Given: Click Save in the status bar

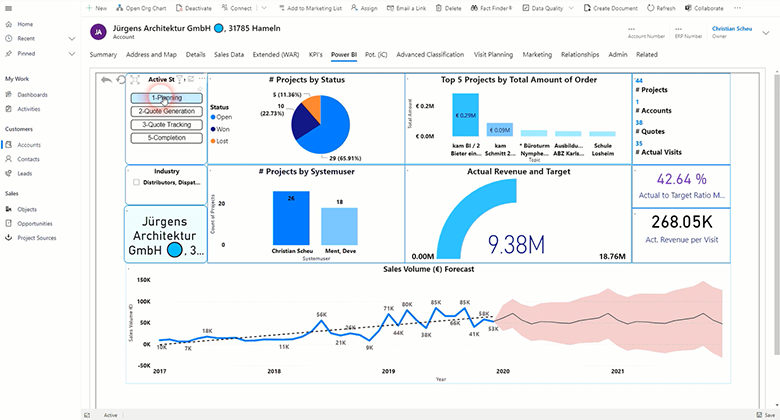Looking at the screenshot, I should pyautogui.click(x=766, y=415).
